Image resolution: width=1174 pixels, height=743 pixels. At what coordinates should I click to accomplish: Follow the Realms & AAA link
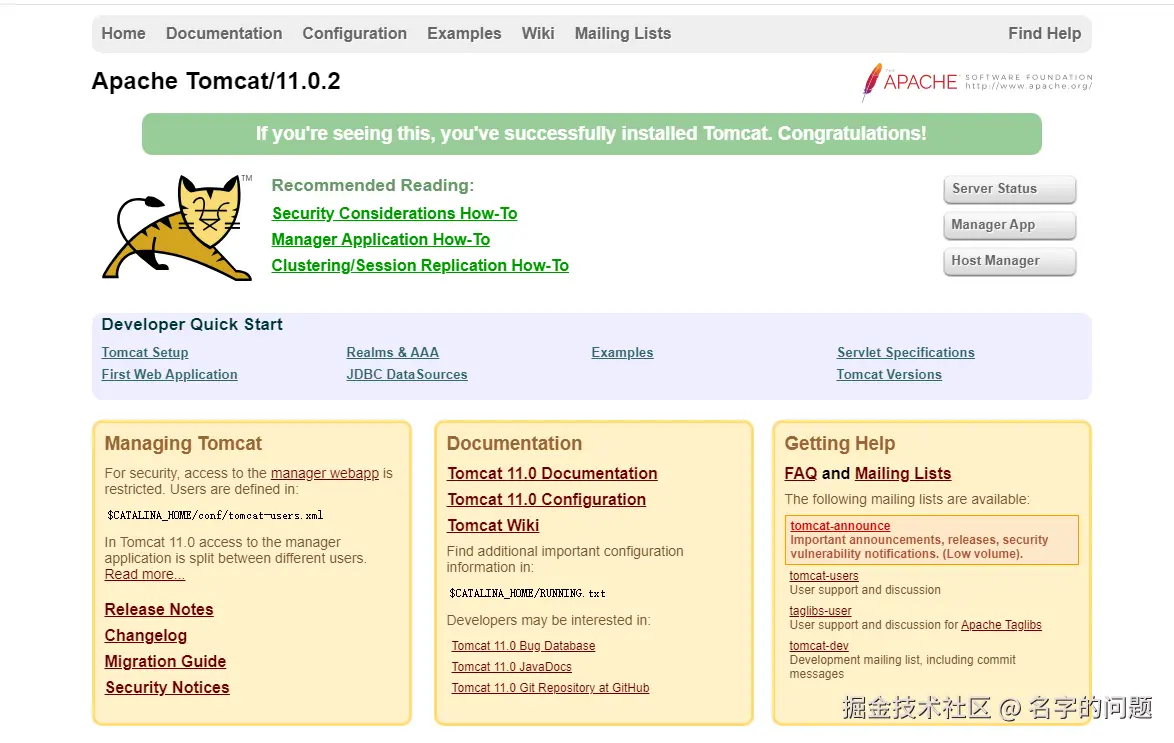392,353
